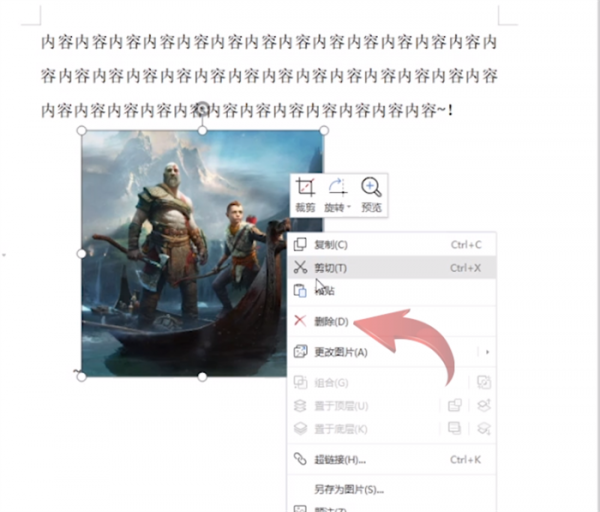Viewport: 600px width, 512px height.
Task: Click the overlapping-squares icon in 置于底层 row
Action: coord(455,428)
